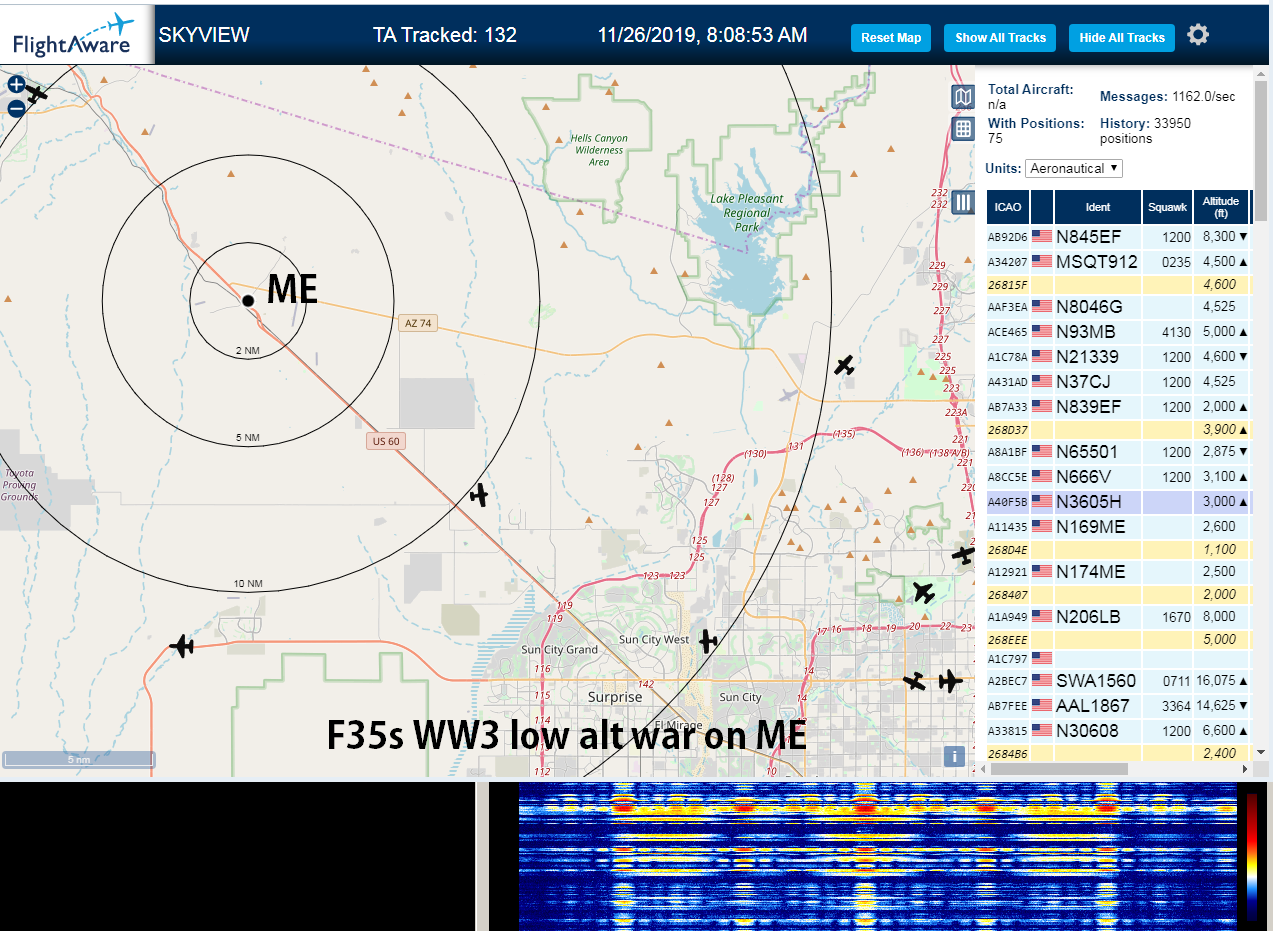Open the map layer switcher icon

click(962, 97)
